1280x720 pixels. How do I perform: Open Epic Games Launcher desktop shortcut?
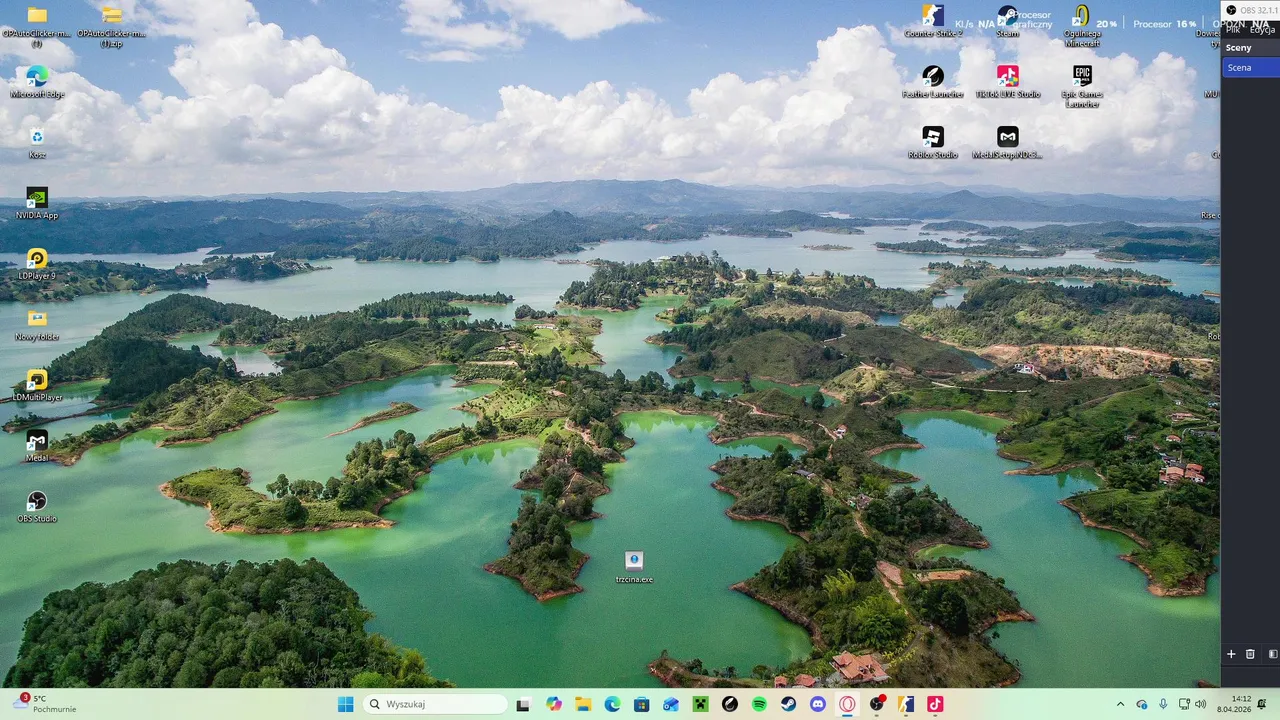(x=1081, y=85)
